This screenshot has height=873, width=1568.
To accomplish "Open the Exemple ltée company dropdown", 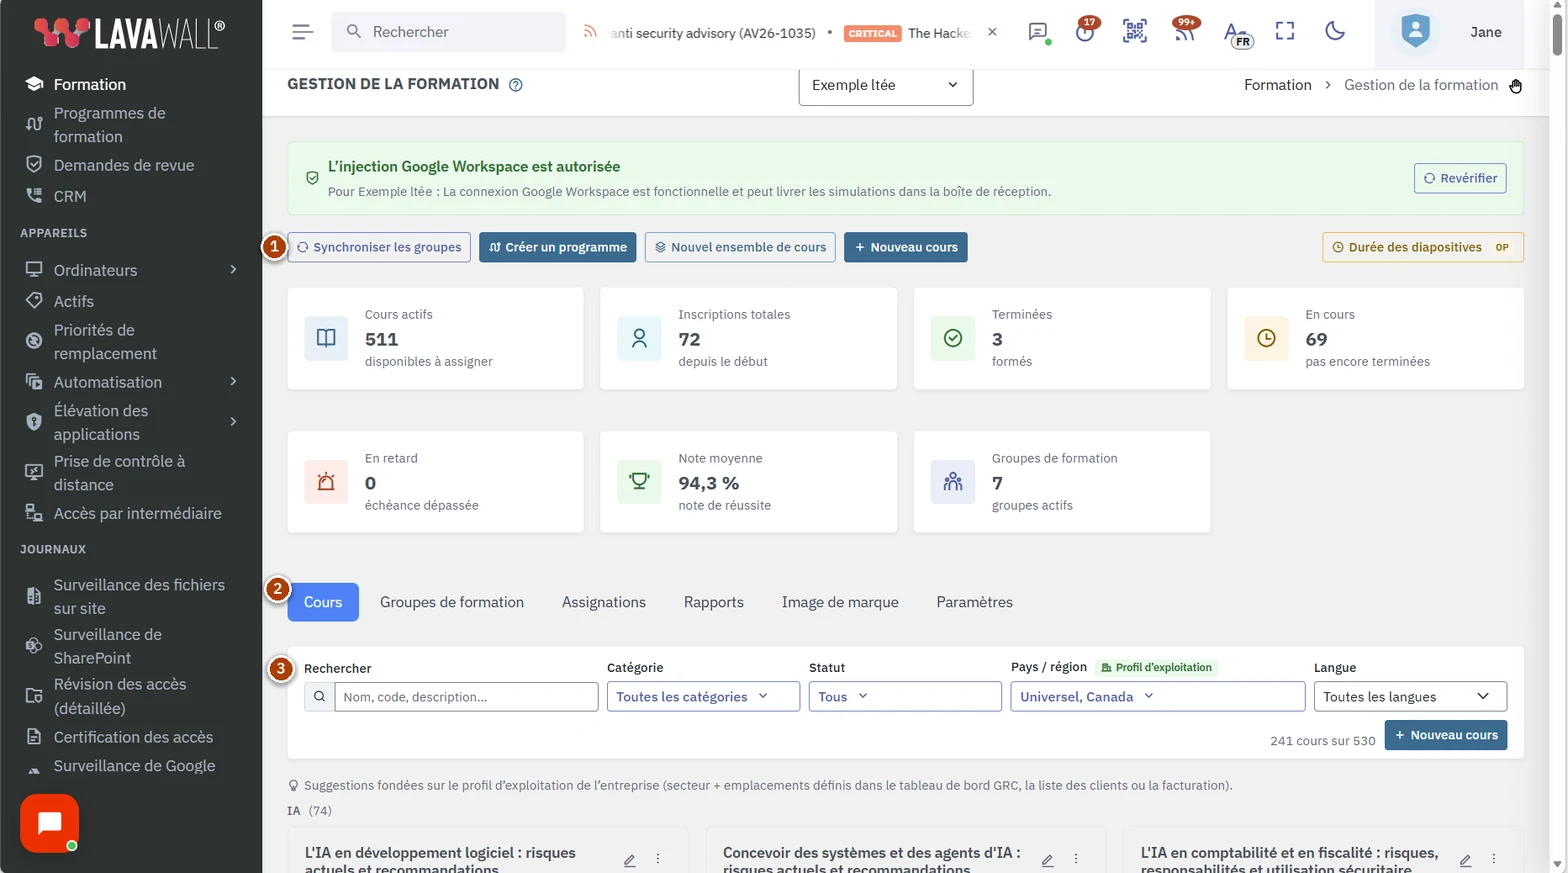I will (886, 85).
